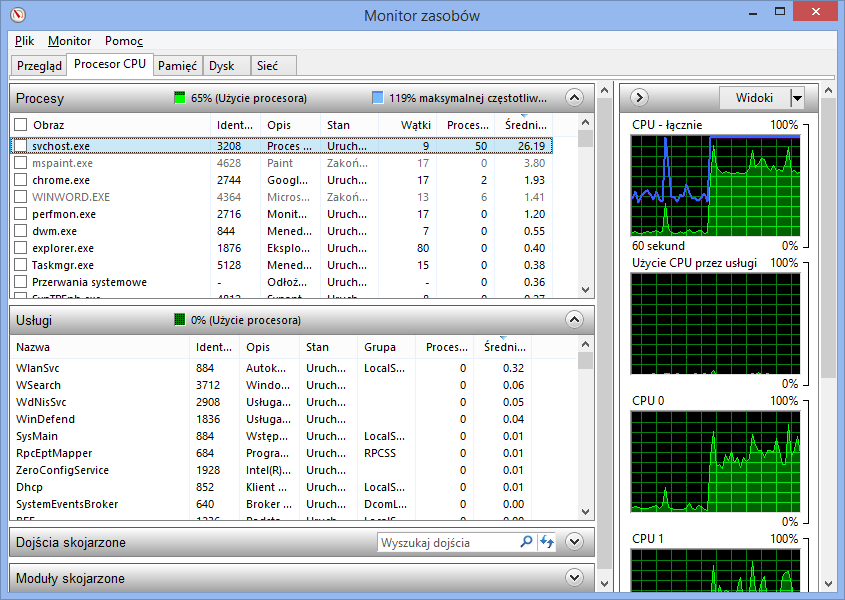This screenshot has width=845, height=600.
Task: Select the Procesor CPU tab
Action: click(110, 64)
